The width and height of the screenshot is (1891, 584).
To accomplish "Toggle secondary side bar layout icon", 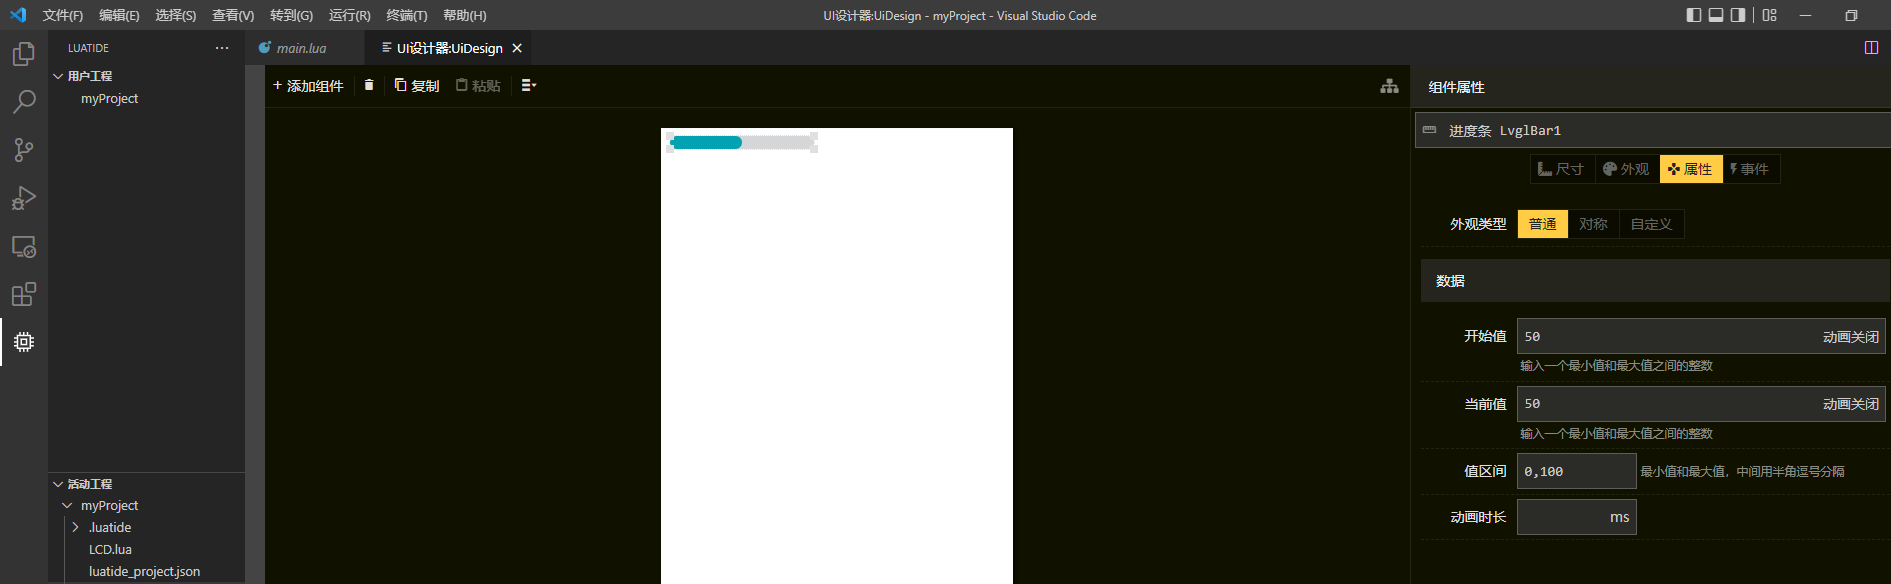I will (1738, 15).
